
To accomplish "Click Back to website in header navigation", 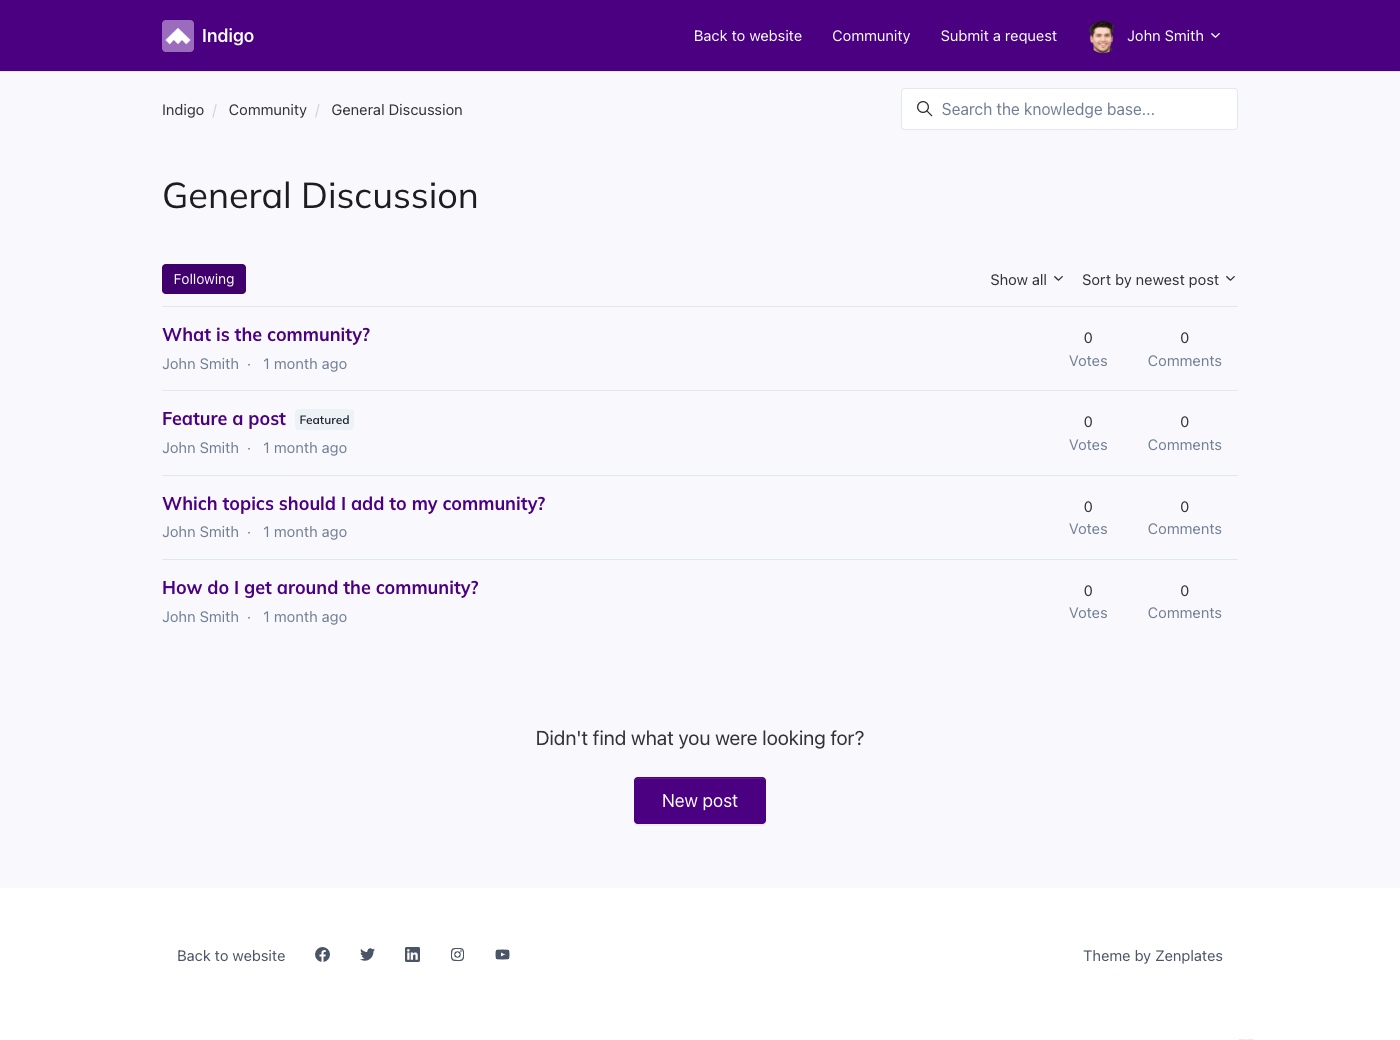I will [748, 36].
